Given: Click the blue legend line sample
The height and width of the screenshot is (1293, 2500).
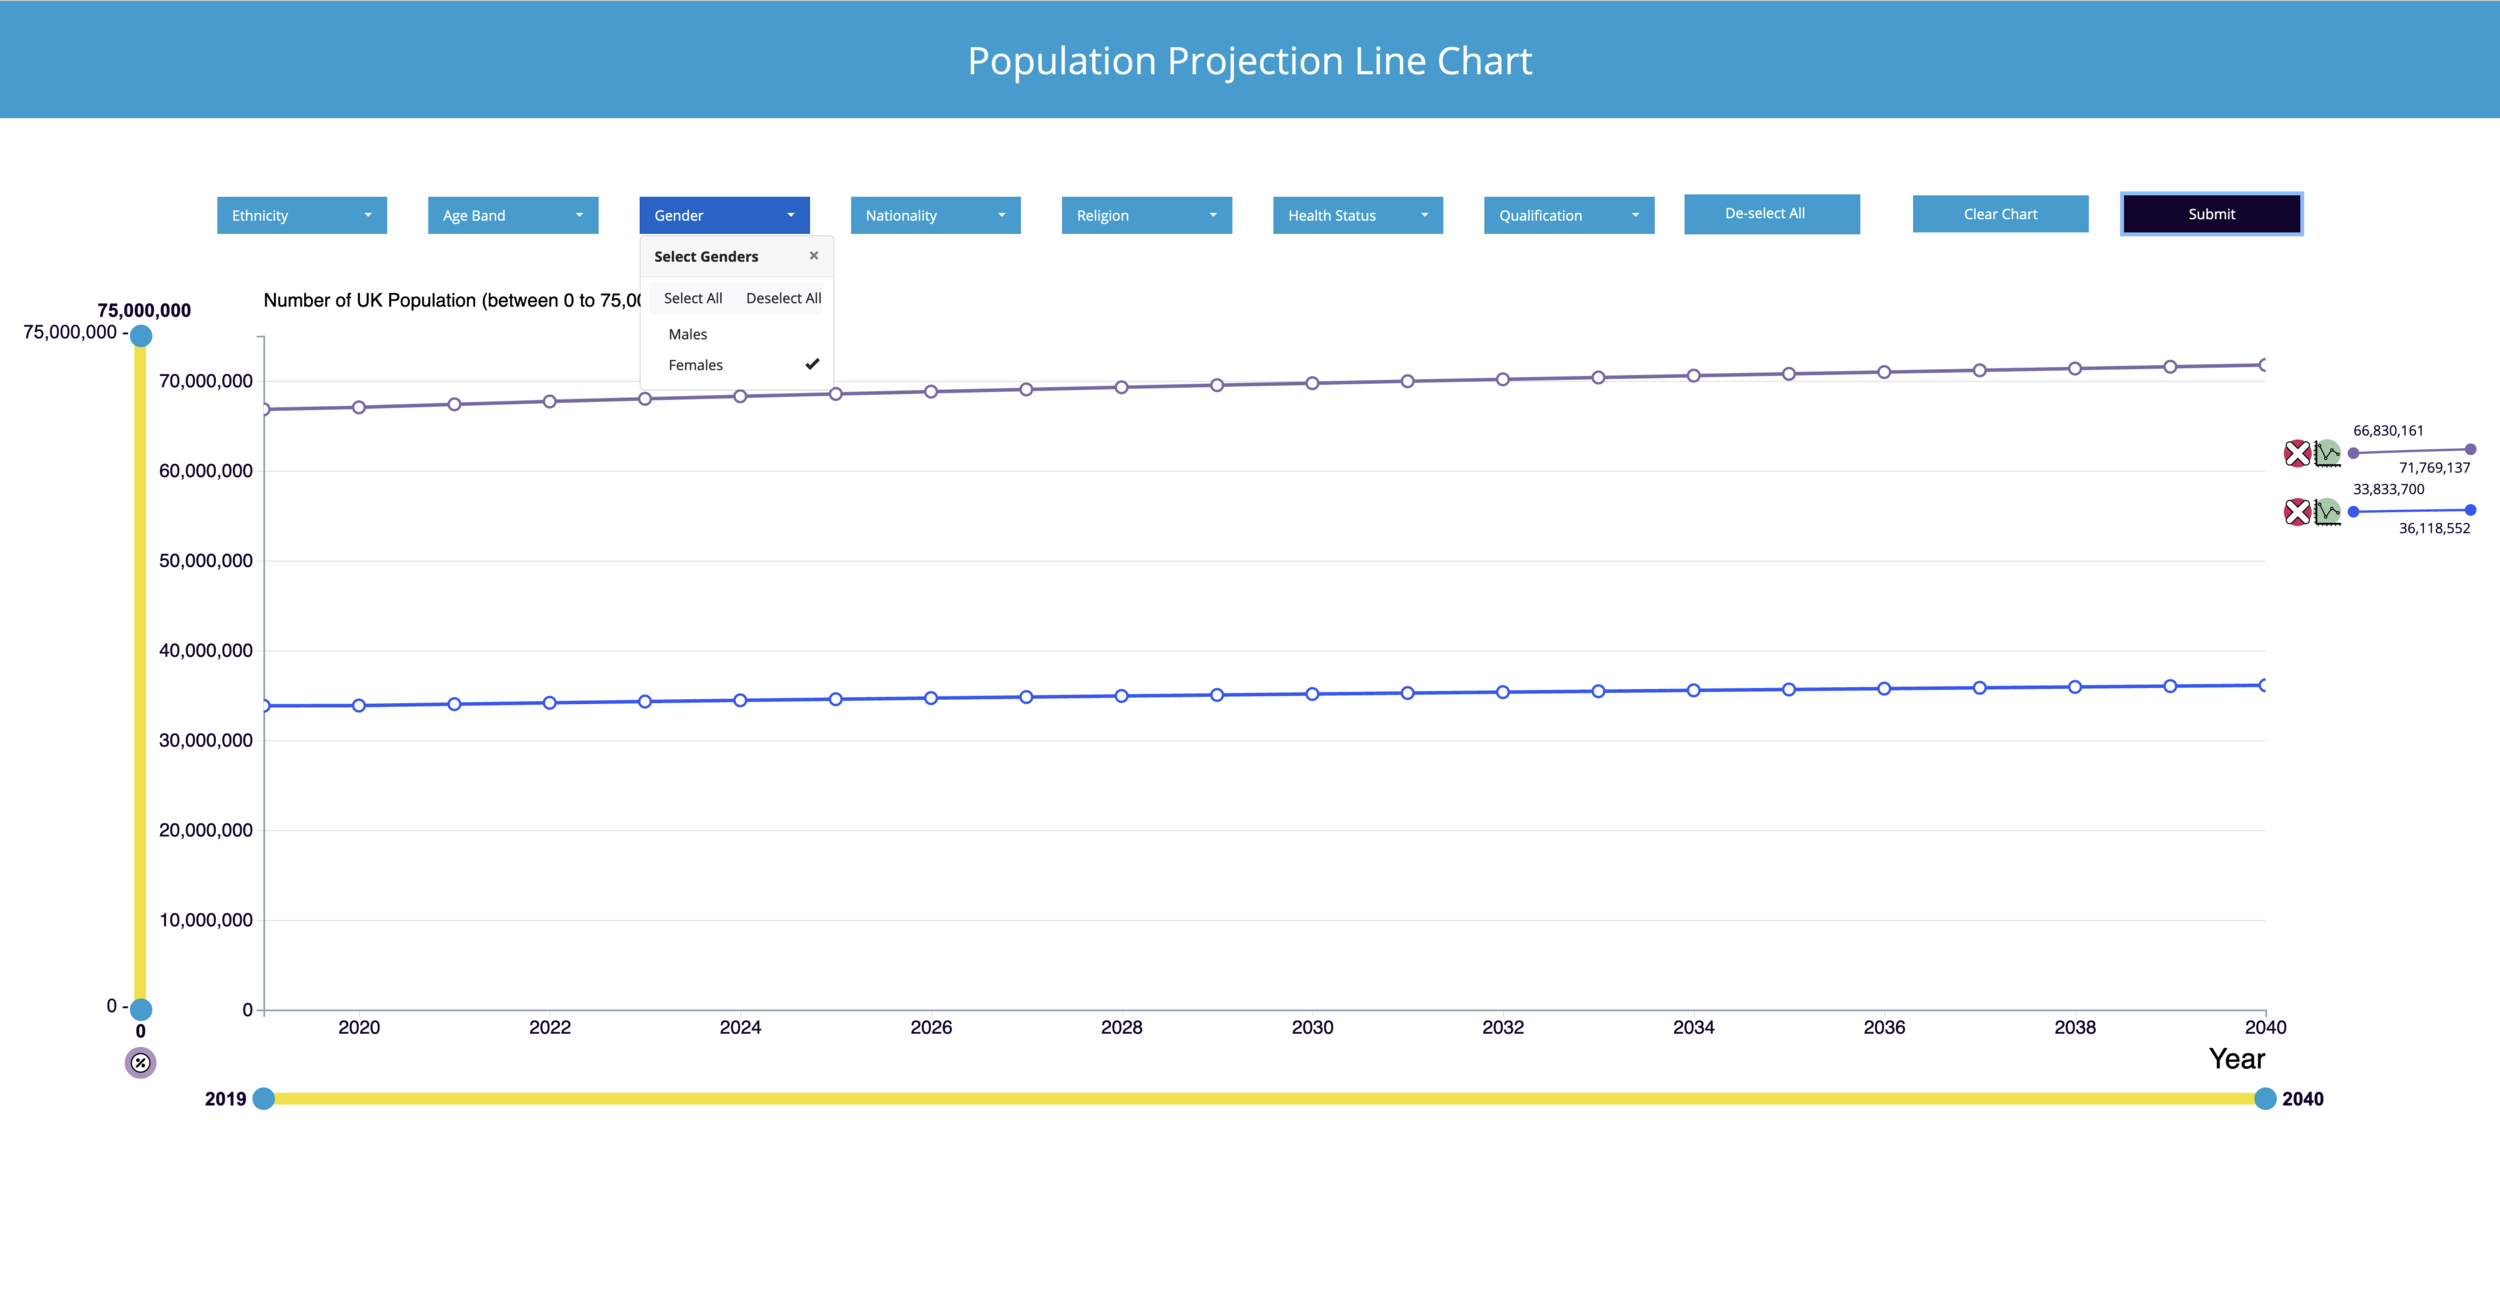Looking at the screenshot, I should (x=2412, y=511).
